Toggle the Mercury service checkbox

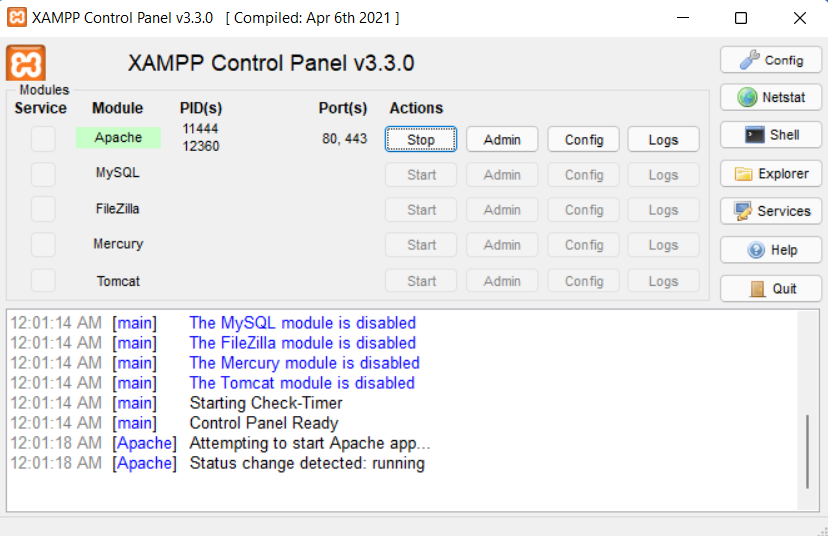43,245
